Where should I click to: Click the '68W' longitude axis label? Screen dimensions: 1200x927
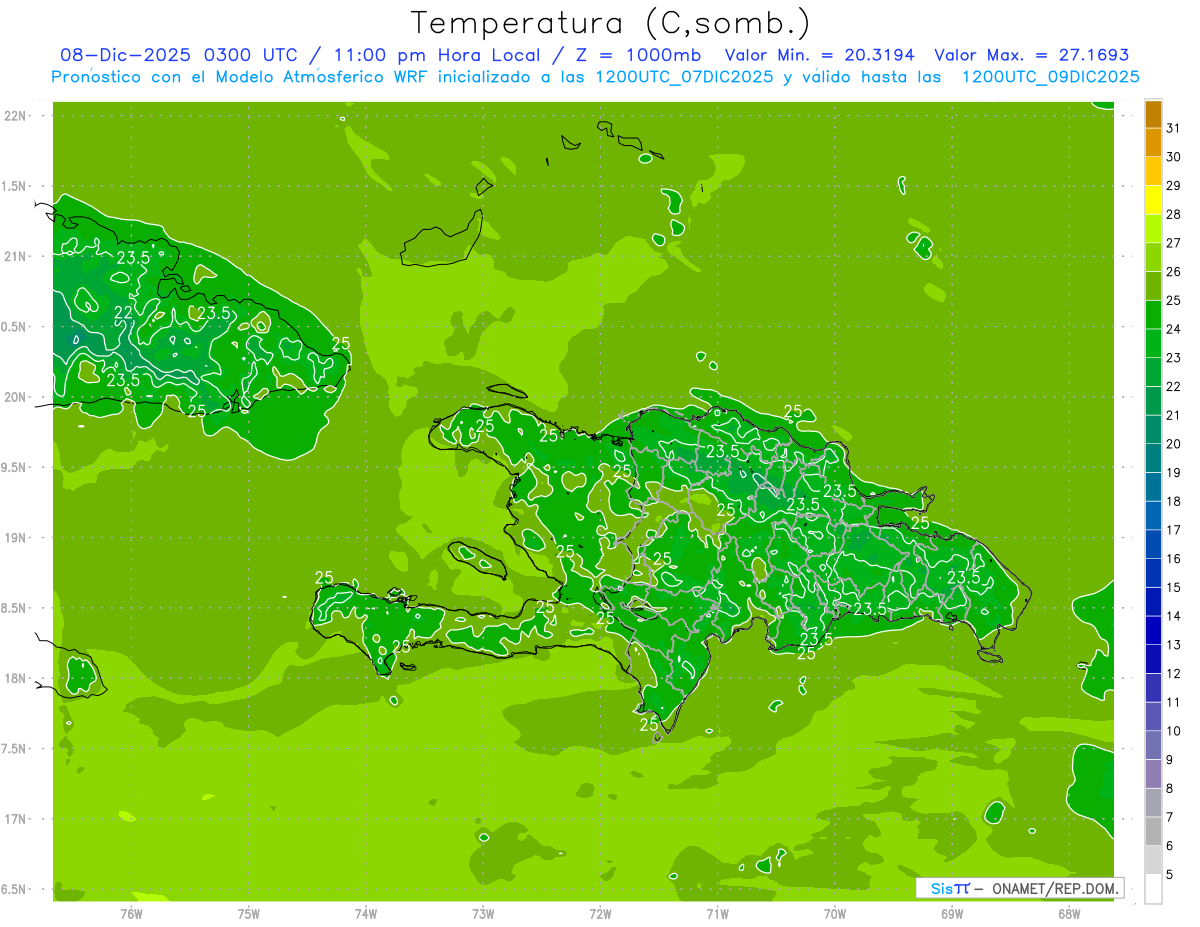[x=1069, y=914]
